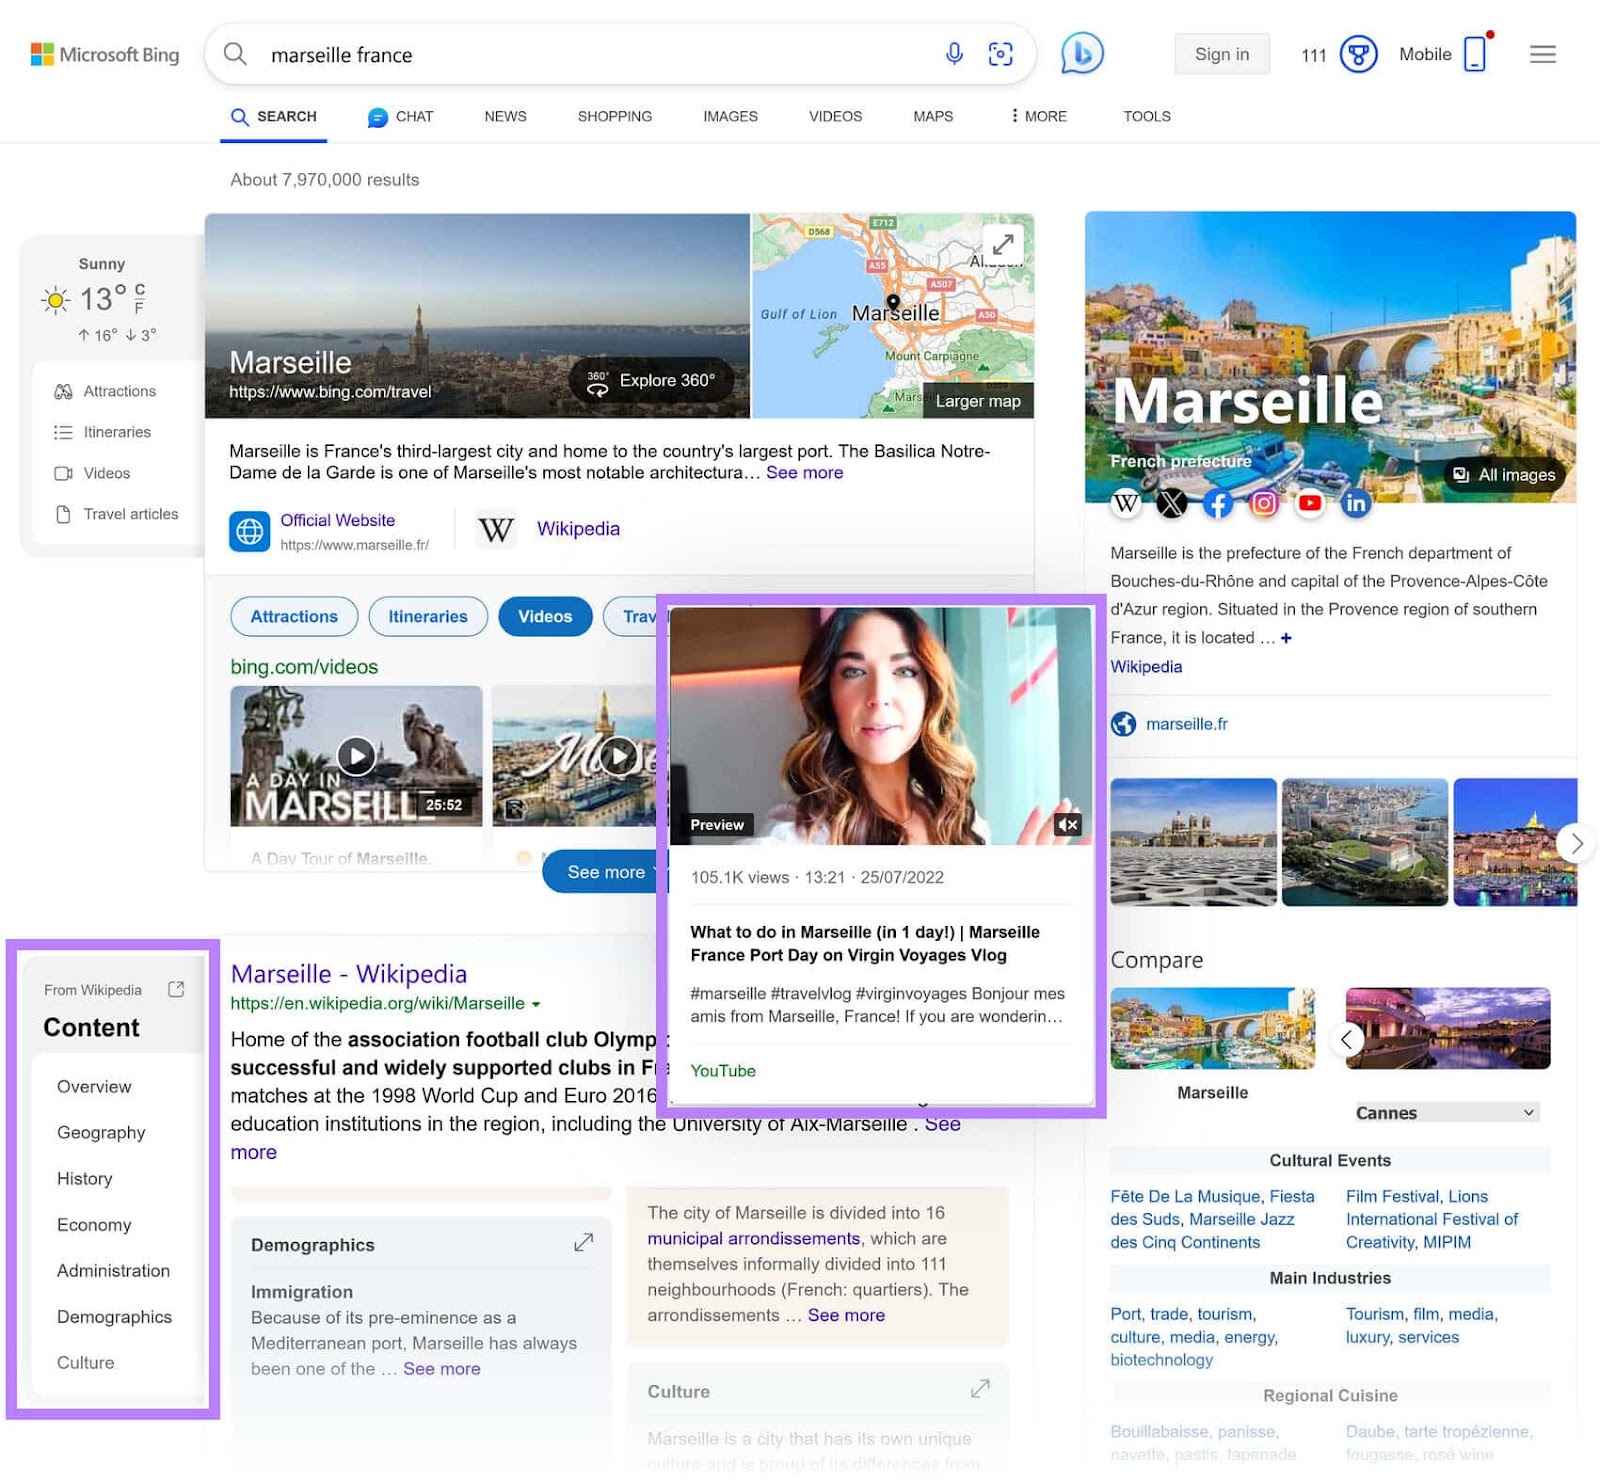Click the Mobile phone icon

click(1474, 55)
